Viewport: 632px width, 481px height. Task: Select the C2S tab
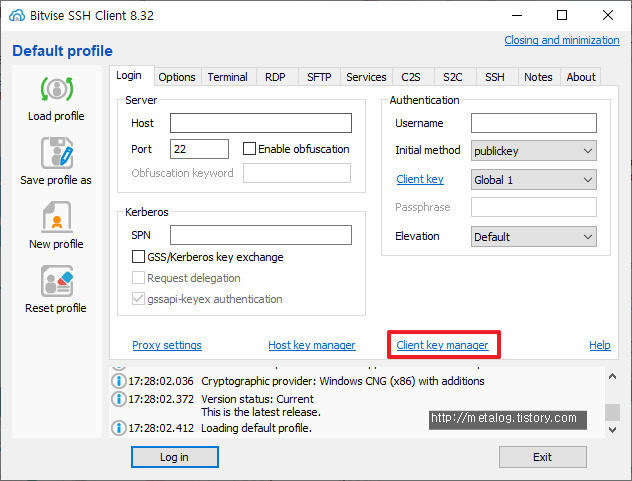tap(411, 77)
